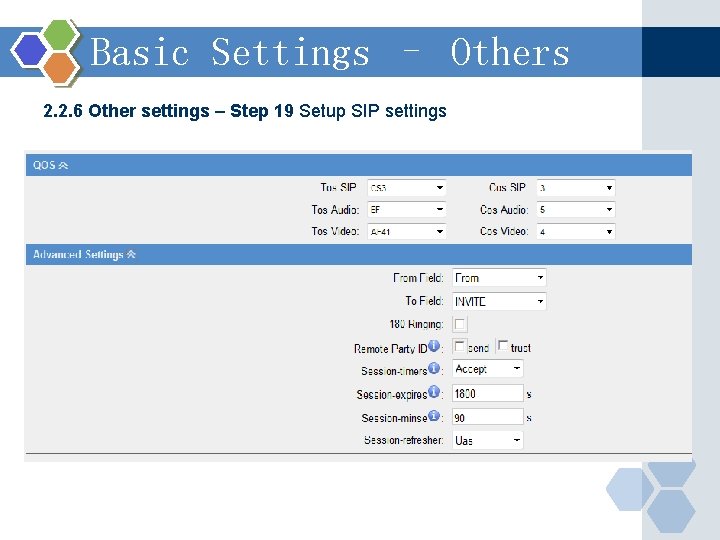Toggle the 180 Ringing checkbox
Screen dimensions: 720x540
point(460,324)
